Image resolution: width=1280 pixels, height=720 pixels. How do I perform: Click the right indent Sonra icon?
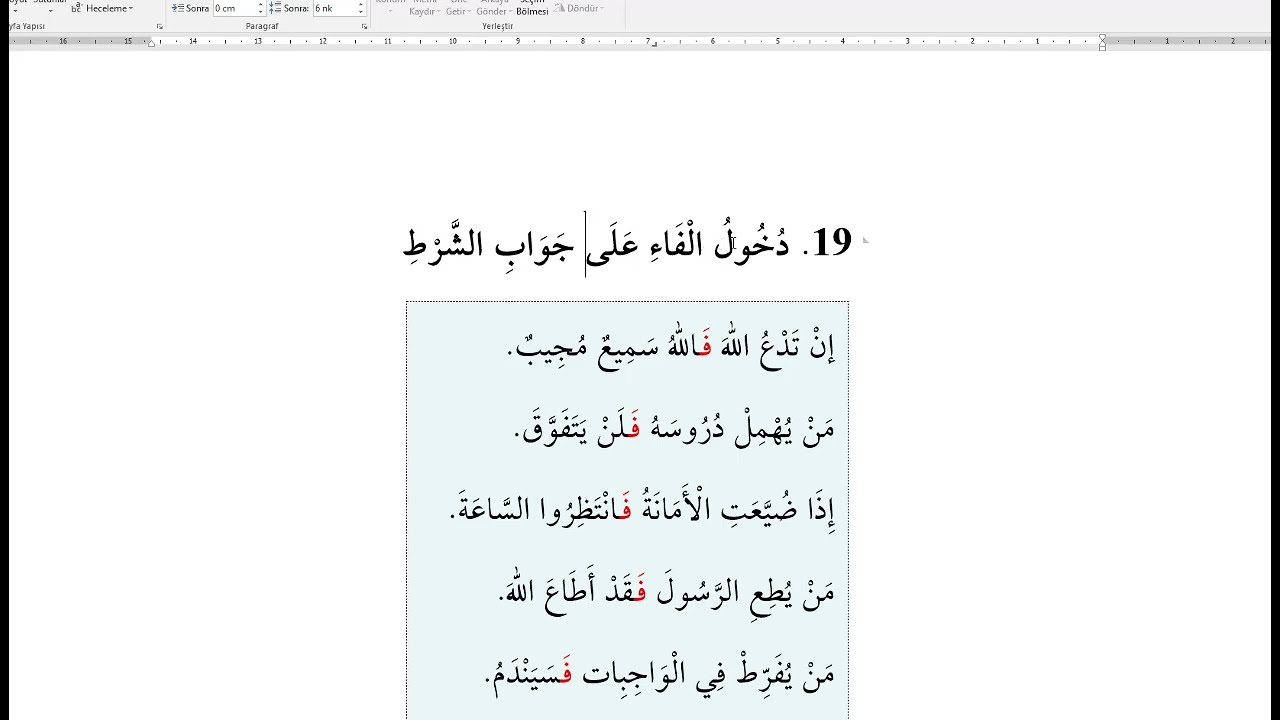pos(177,8)
